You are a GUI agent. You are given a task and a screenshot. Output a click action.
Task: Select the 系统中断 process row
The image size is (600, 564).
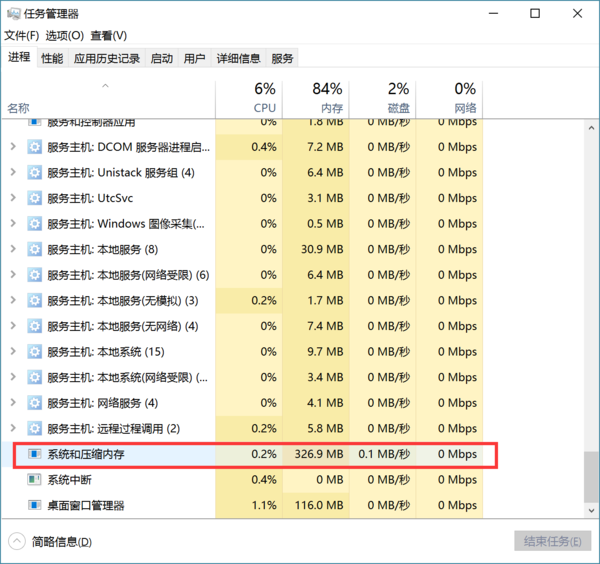(242, 480)
